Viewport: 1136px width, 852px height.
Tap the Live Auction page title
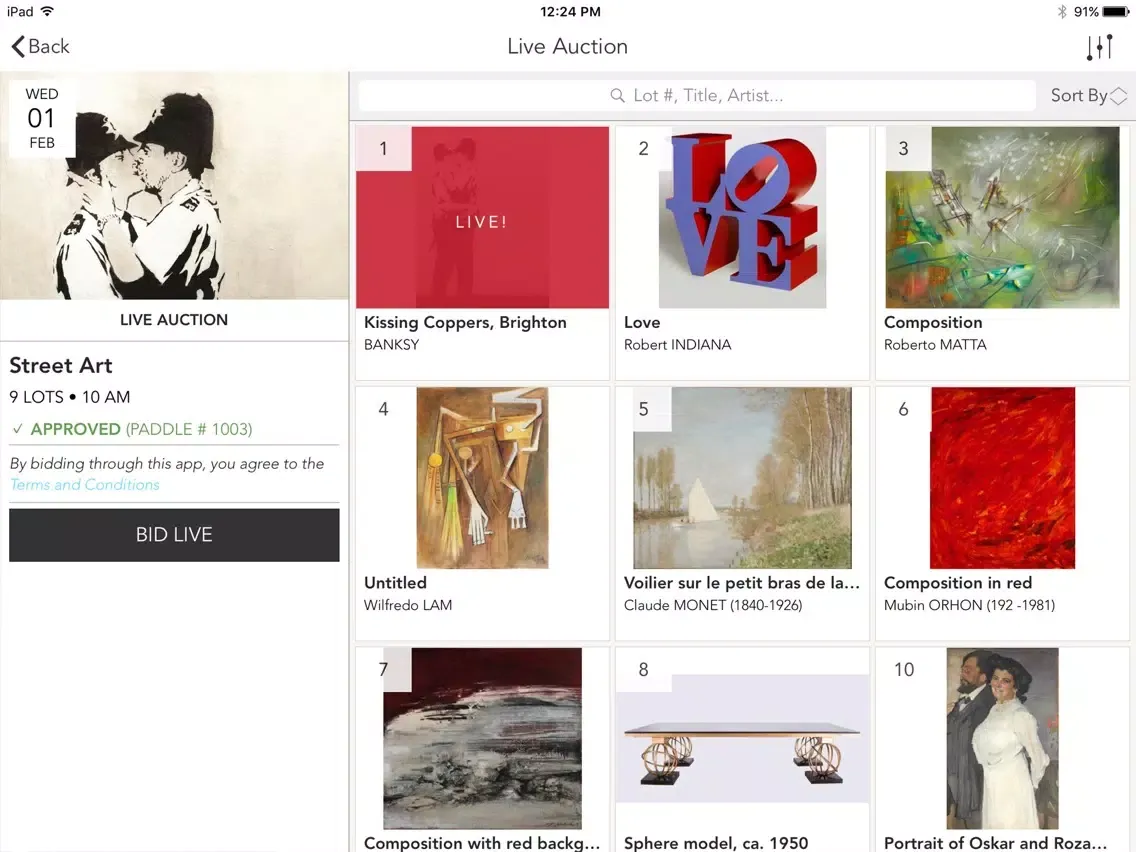[567, 46]
